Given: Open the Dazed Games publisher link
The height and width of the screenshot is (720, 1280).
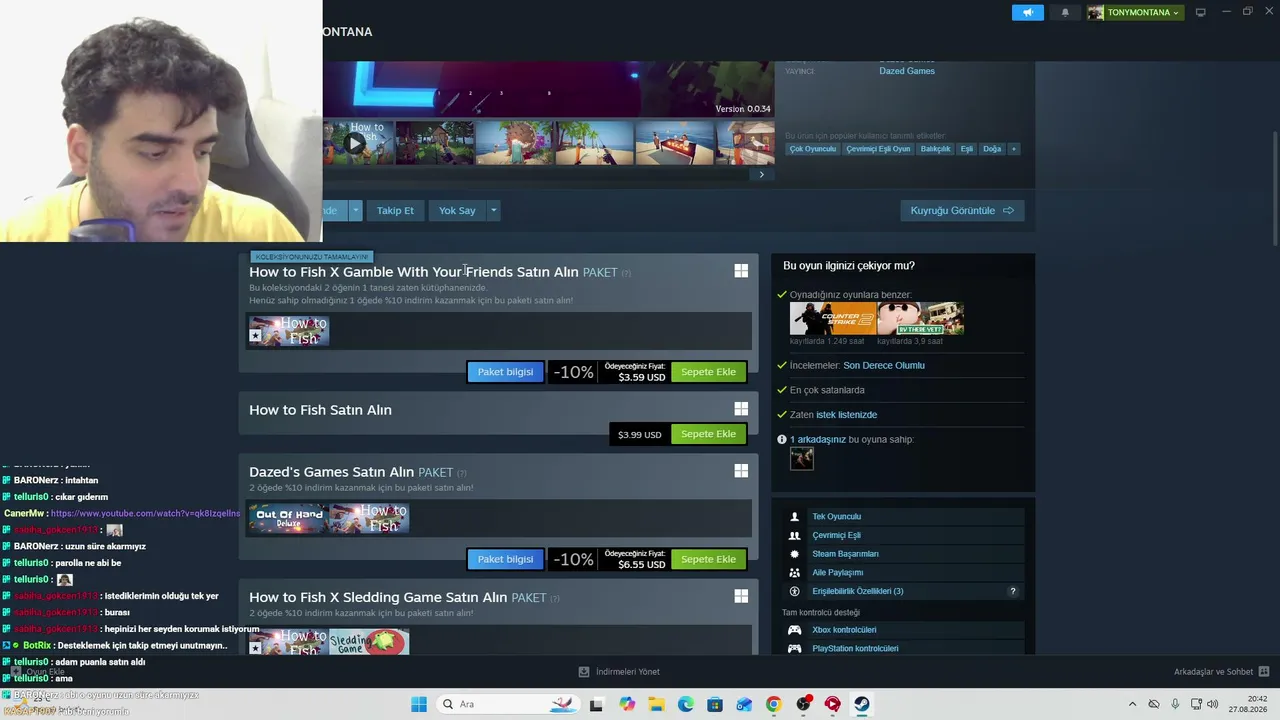Looking at the screenshot, I should 907,71.
